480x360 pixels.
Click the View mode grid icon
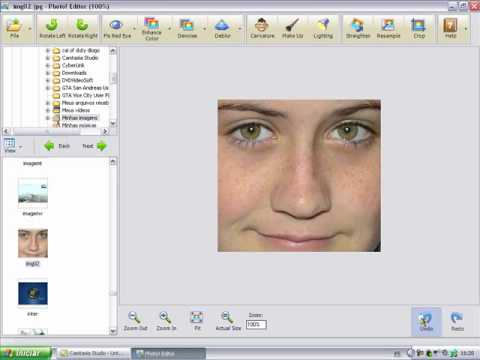[x=10, y=145]
